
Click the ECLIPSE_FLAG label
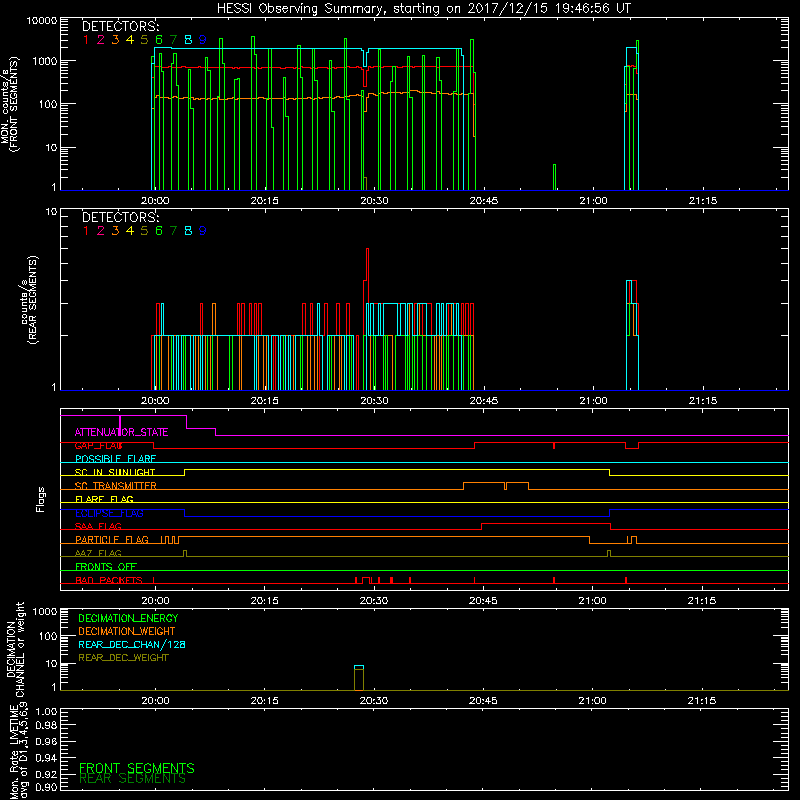point(109,513)
